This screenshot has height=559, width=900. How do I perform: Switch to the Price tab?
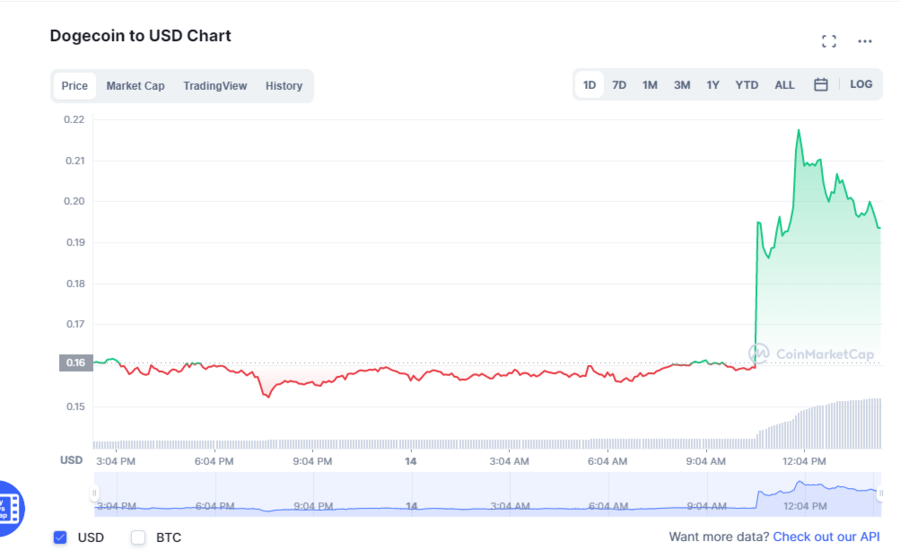pos(75,86)
